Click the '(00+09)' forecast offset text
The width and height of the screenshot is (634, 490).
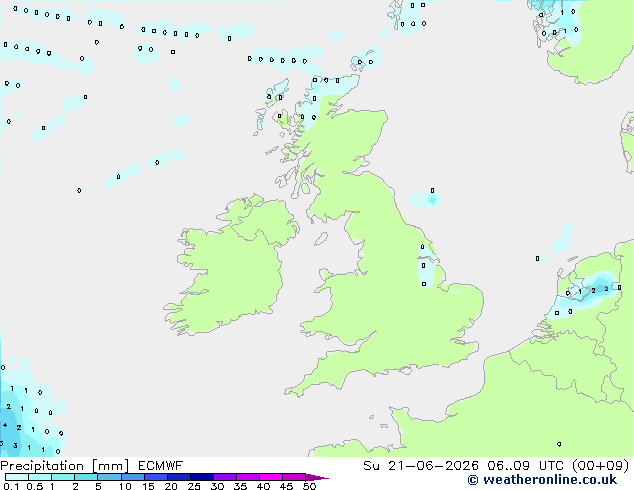click(600, 466)
